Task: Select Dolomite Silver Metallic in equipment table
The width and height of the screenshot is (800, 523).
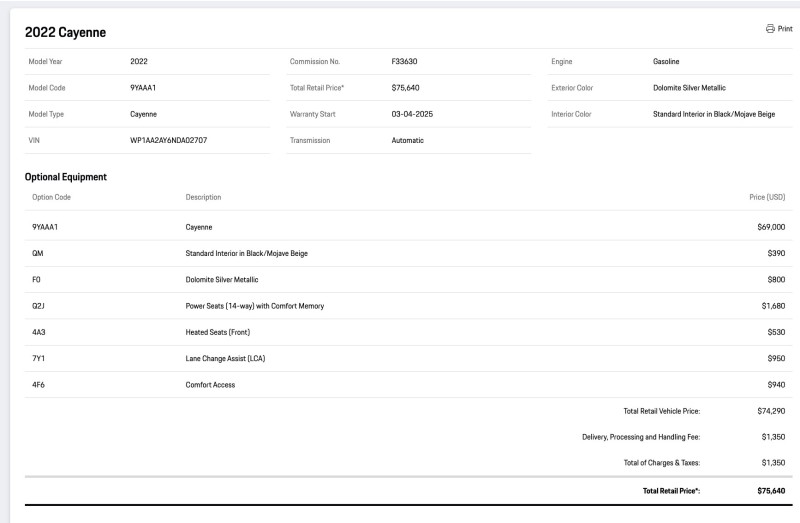Action: (x=222, y=280)
